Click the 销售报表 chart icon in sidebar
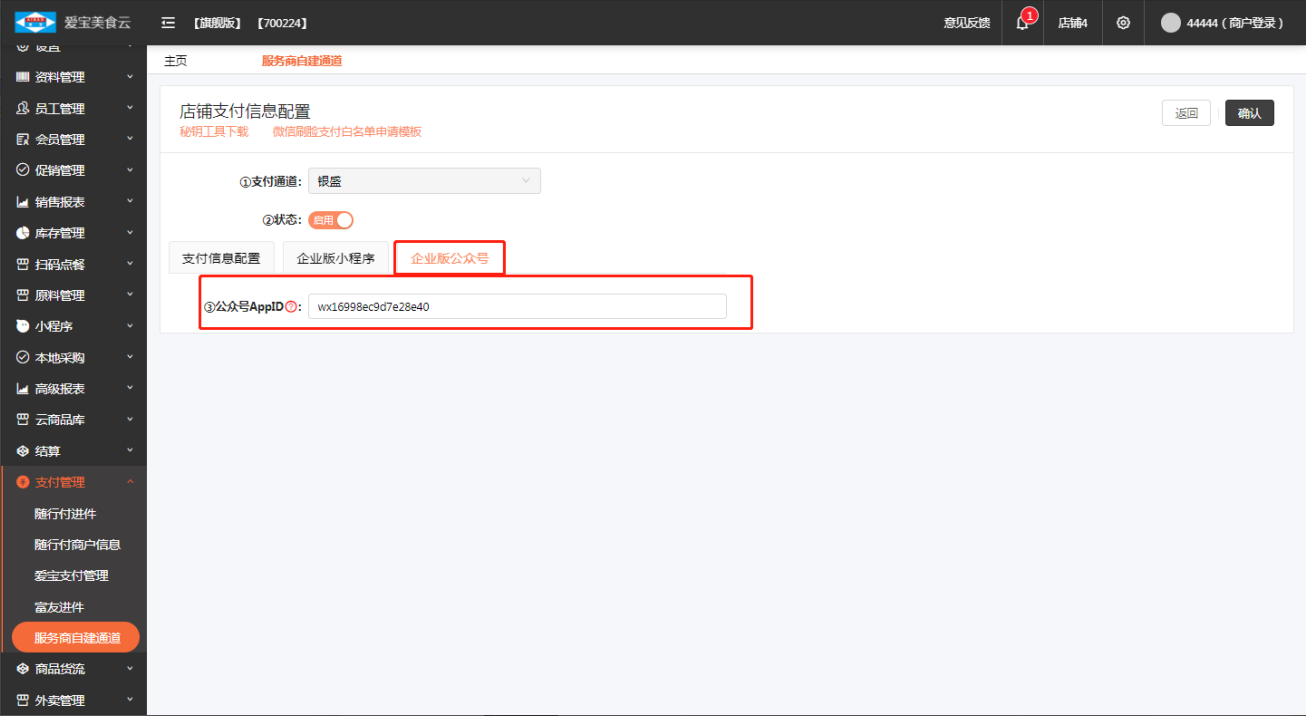The height and width of the screenshot is (716, 1306). click(x=22, y=202)
